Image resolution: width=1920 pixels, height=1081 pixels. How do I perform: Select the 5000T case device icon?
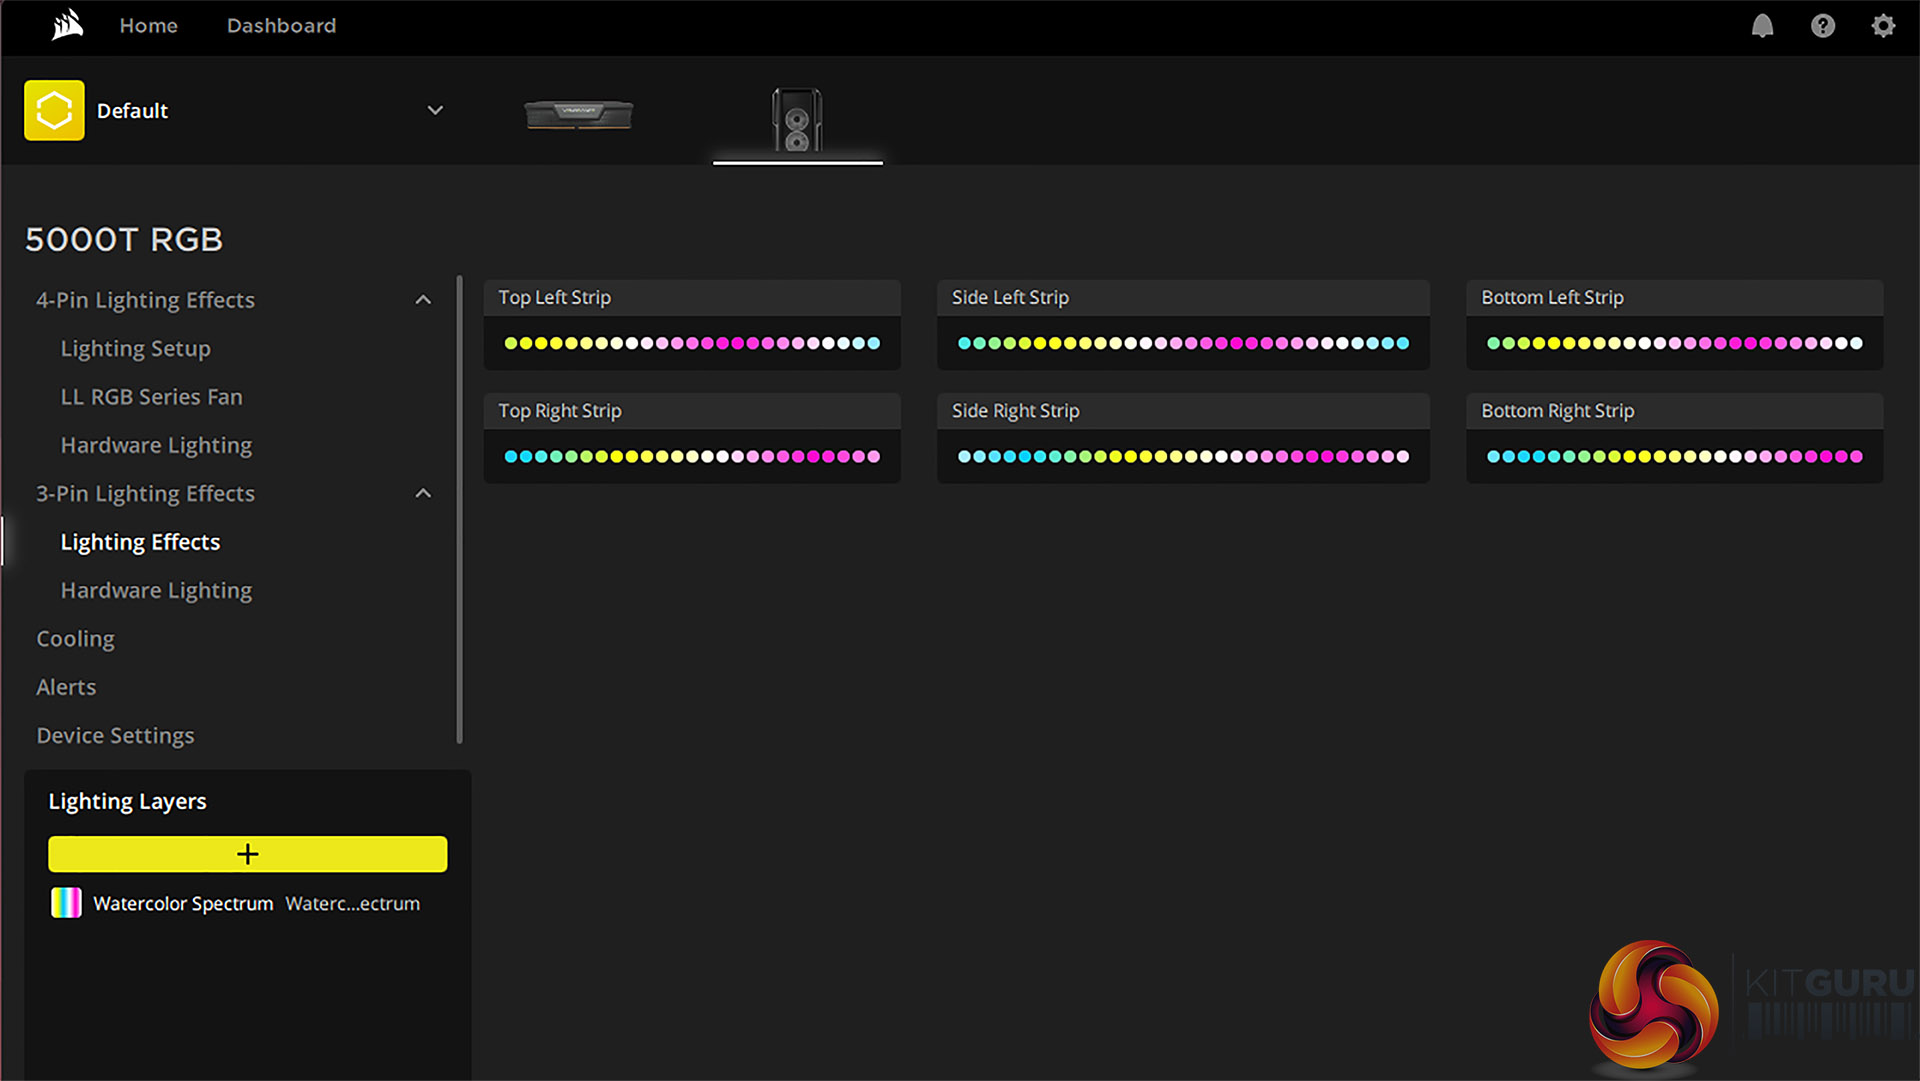pyautogui.click(x=797, y=120)
